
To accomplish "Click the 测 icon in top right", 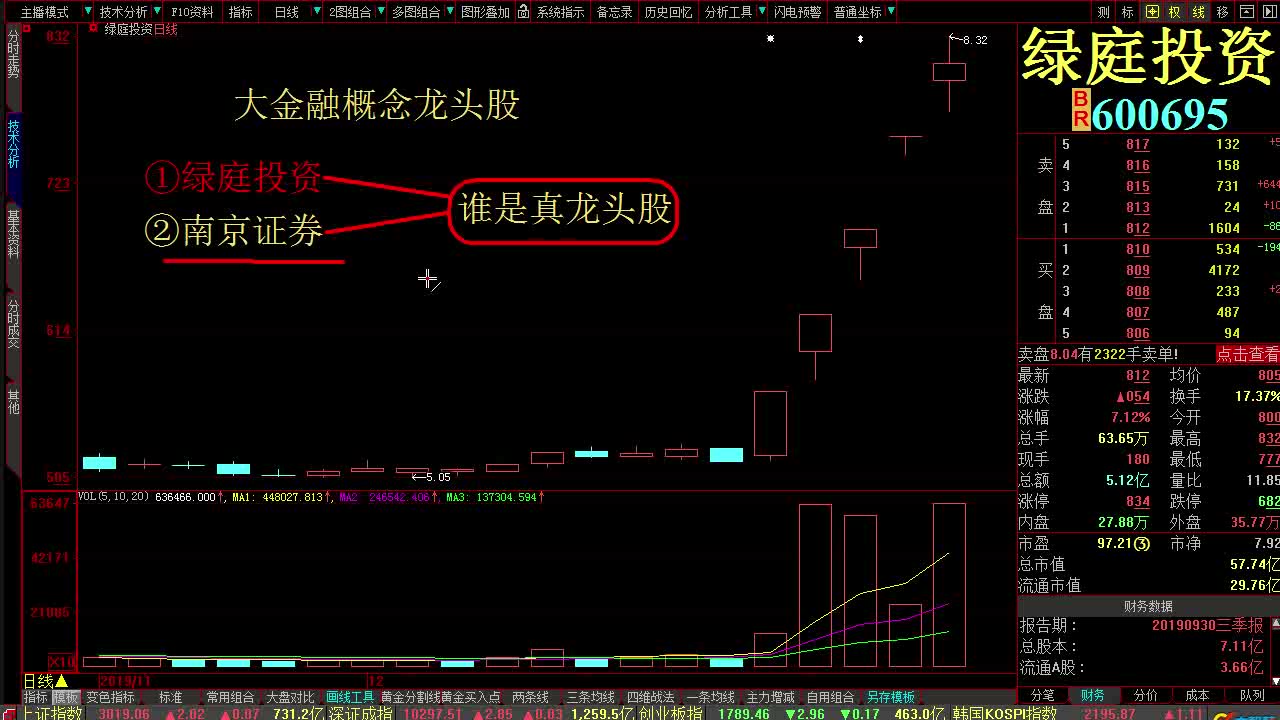I will pyautogui.click(x=1103, y=12).
